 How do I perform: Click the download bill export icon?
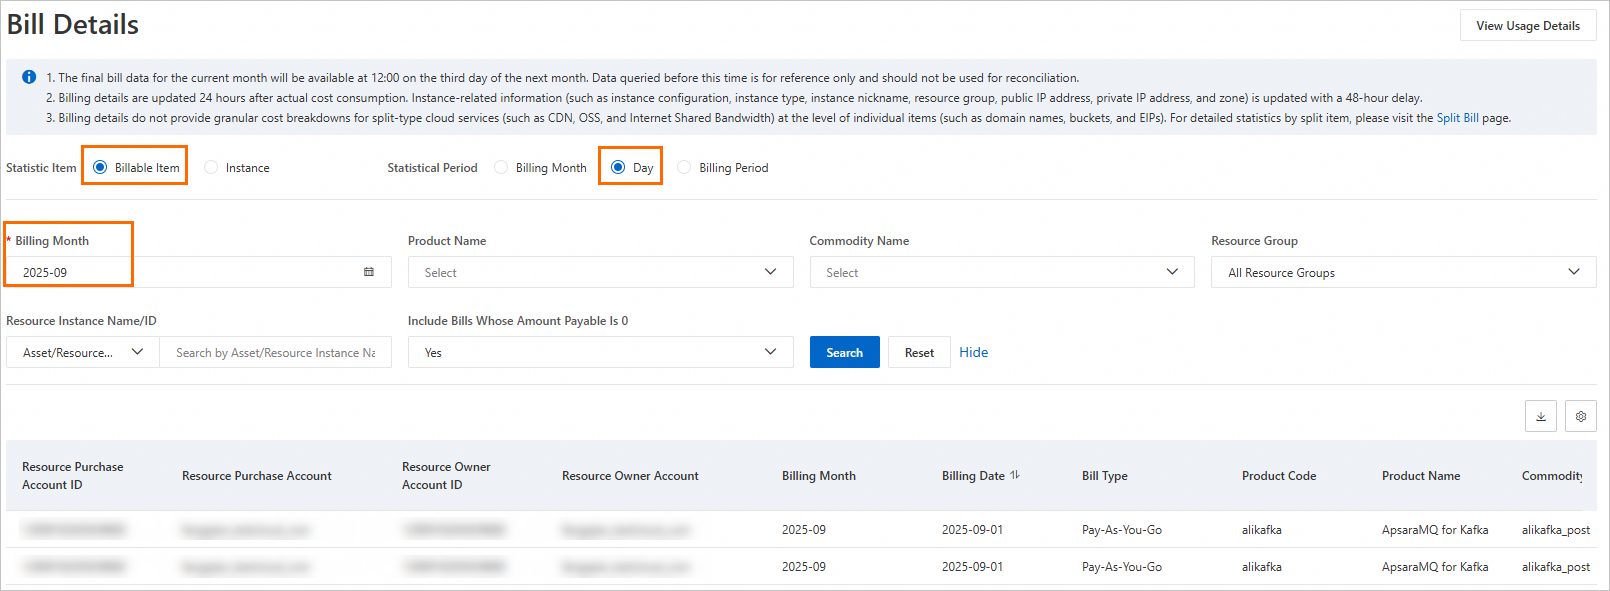tap(1540, 416)
